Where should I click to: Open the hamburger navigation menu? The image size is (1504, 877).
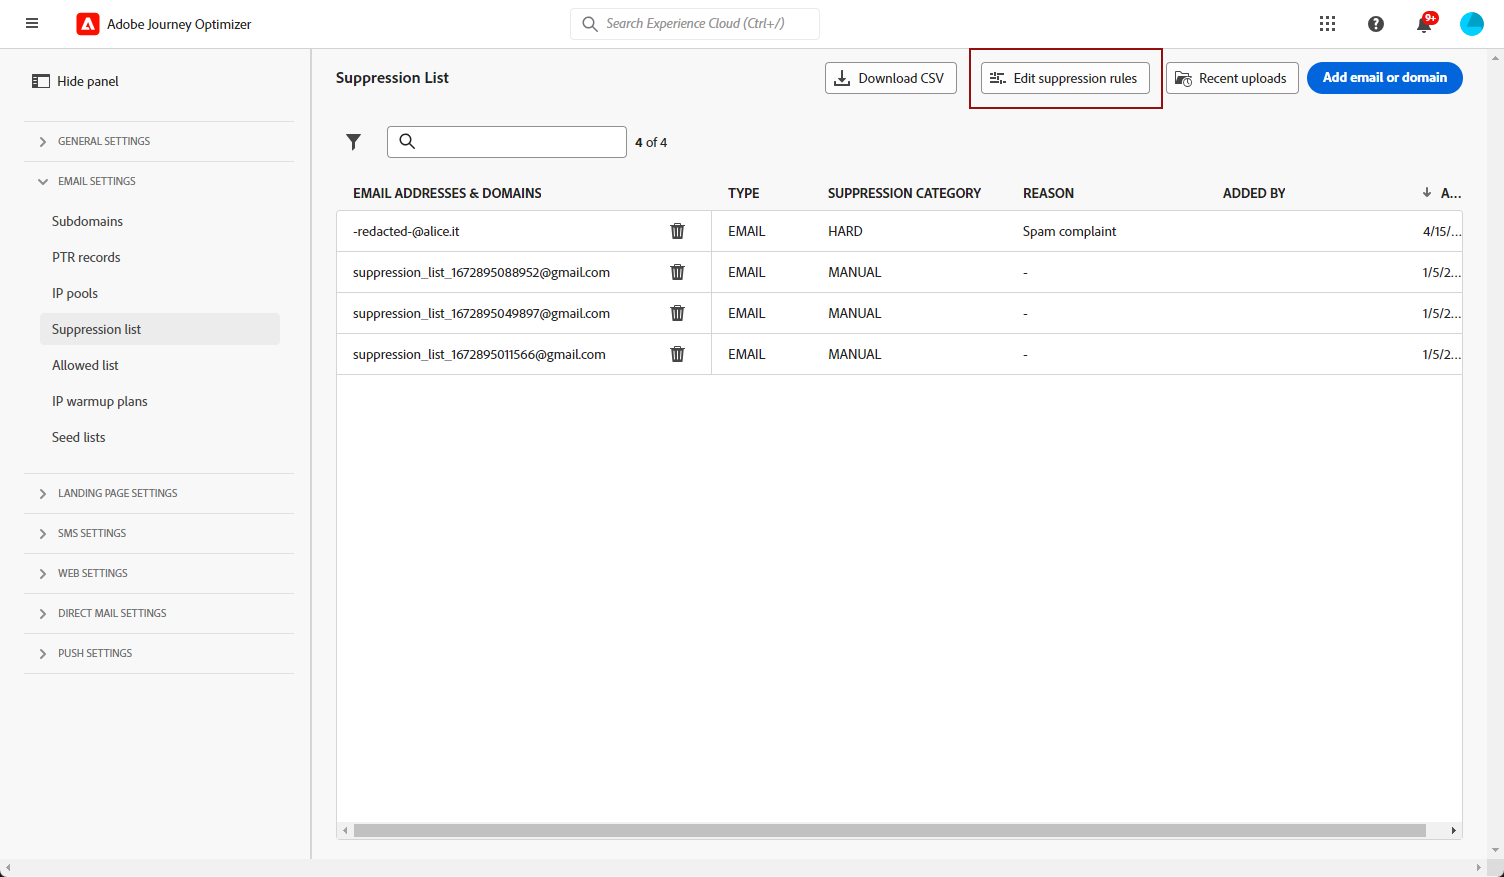coord(32,23)
